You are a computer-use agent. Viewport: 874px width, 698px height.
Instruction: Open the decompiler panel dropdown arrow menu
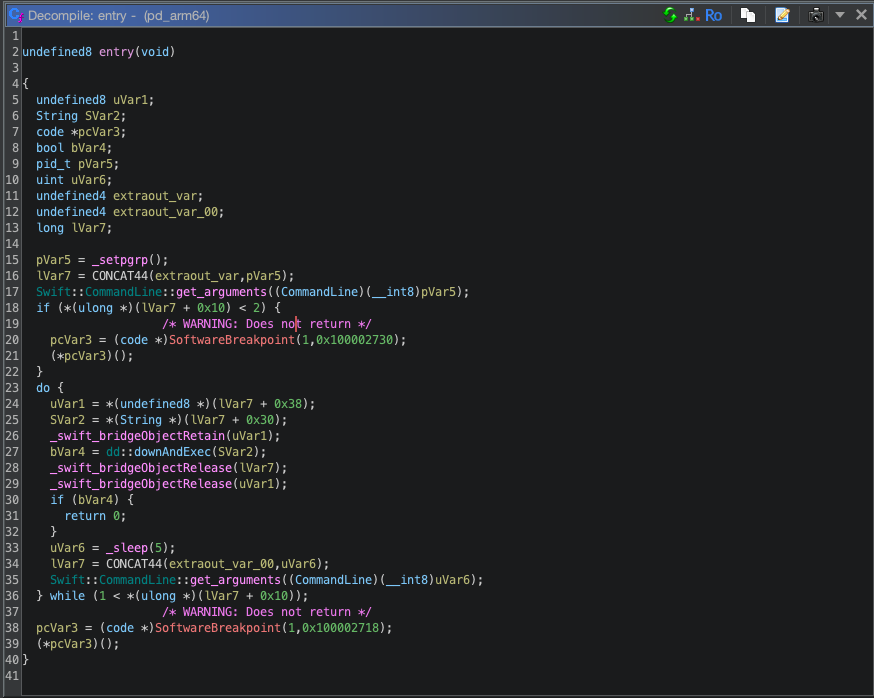[840, 15]
